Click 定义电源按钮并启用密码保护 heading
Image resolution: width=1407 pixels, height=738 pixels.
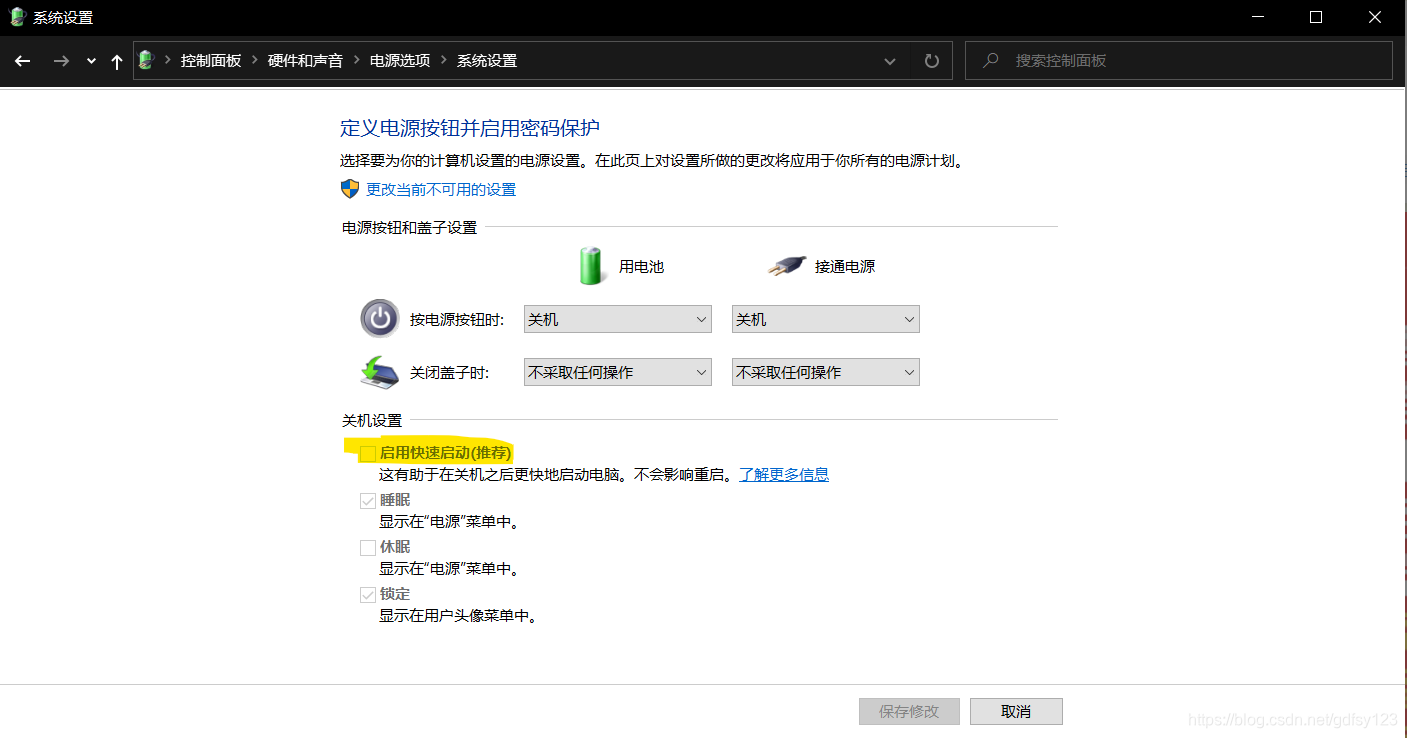(470, 128)
